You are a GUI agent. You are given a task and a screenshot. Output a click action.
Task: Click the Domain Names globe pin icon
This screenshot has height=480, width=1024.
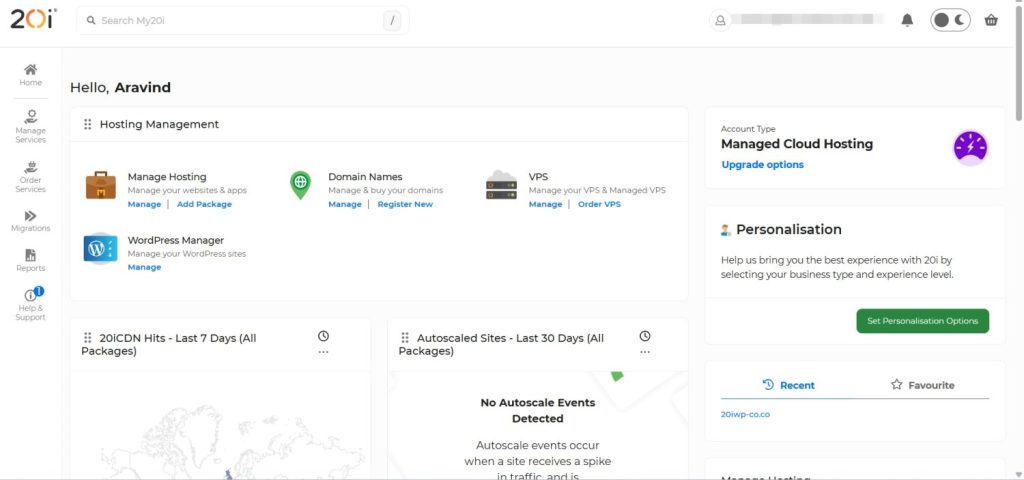(x=300, y=185)
